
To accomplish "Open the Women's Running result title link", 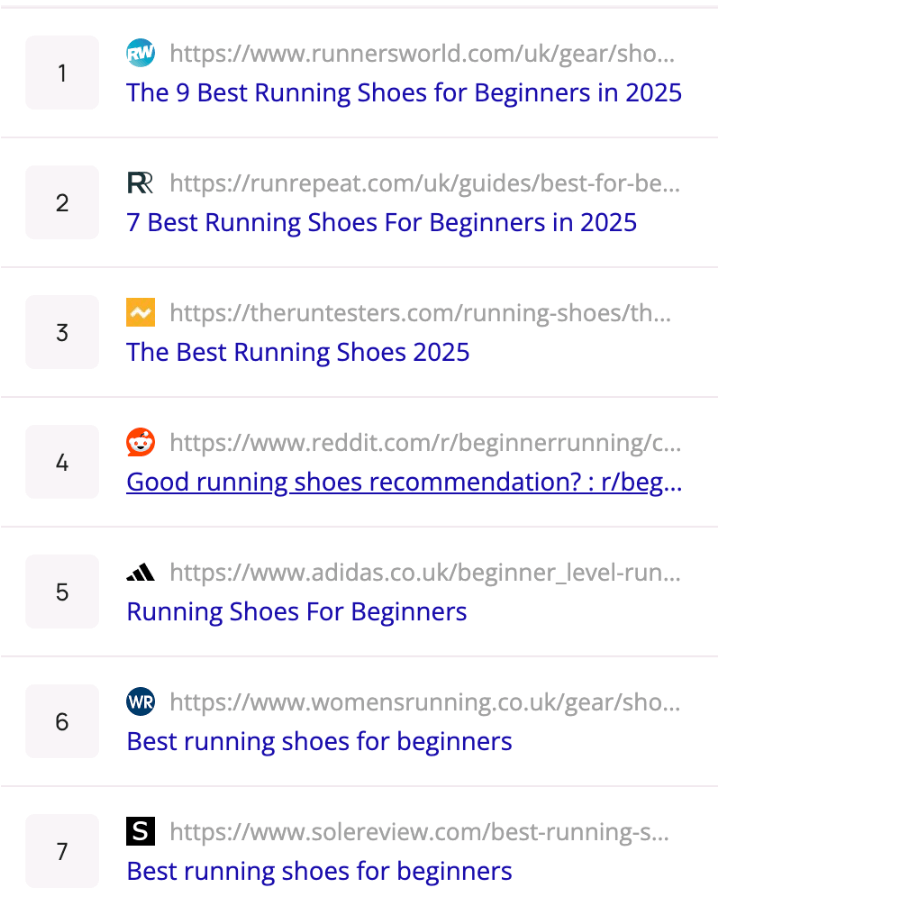I will (x=319, y=741).
